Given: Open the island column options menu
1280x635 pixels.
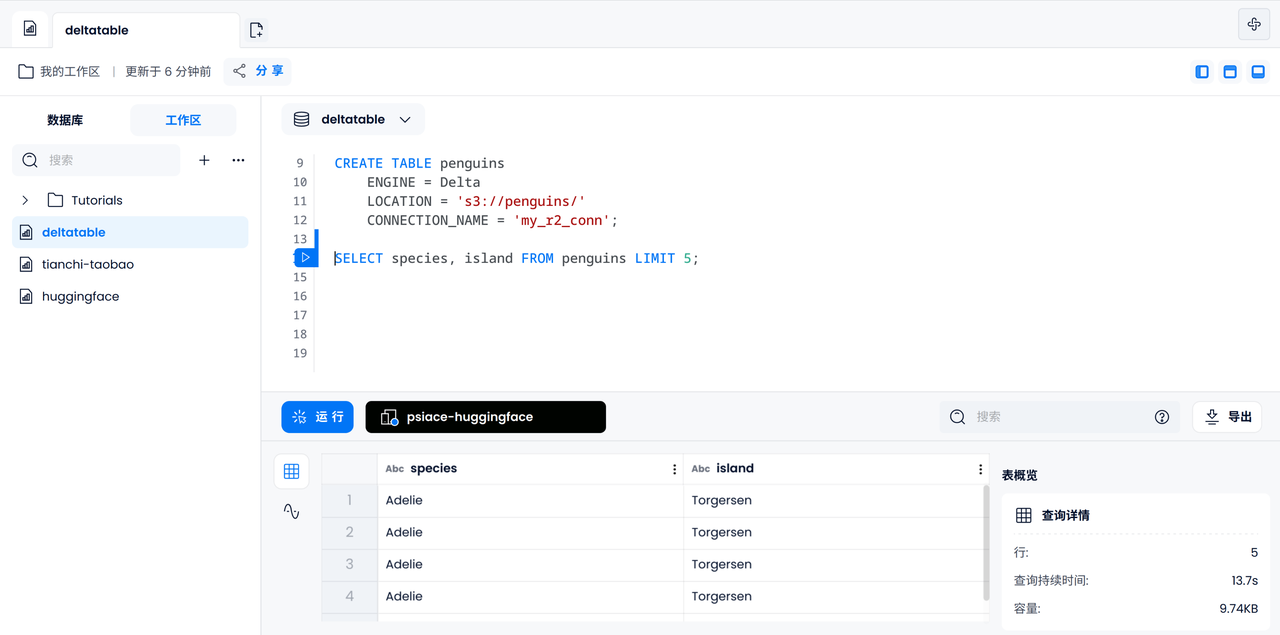Looking at the screenshot, I should tap(980, 469).
